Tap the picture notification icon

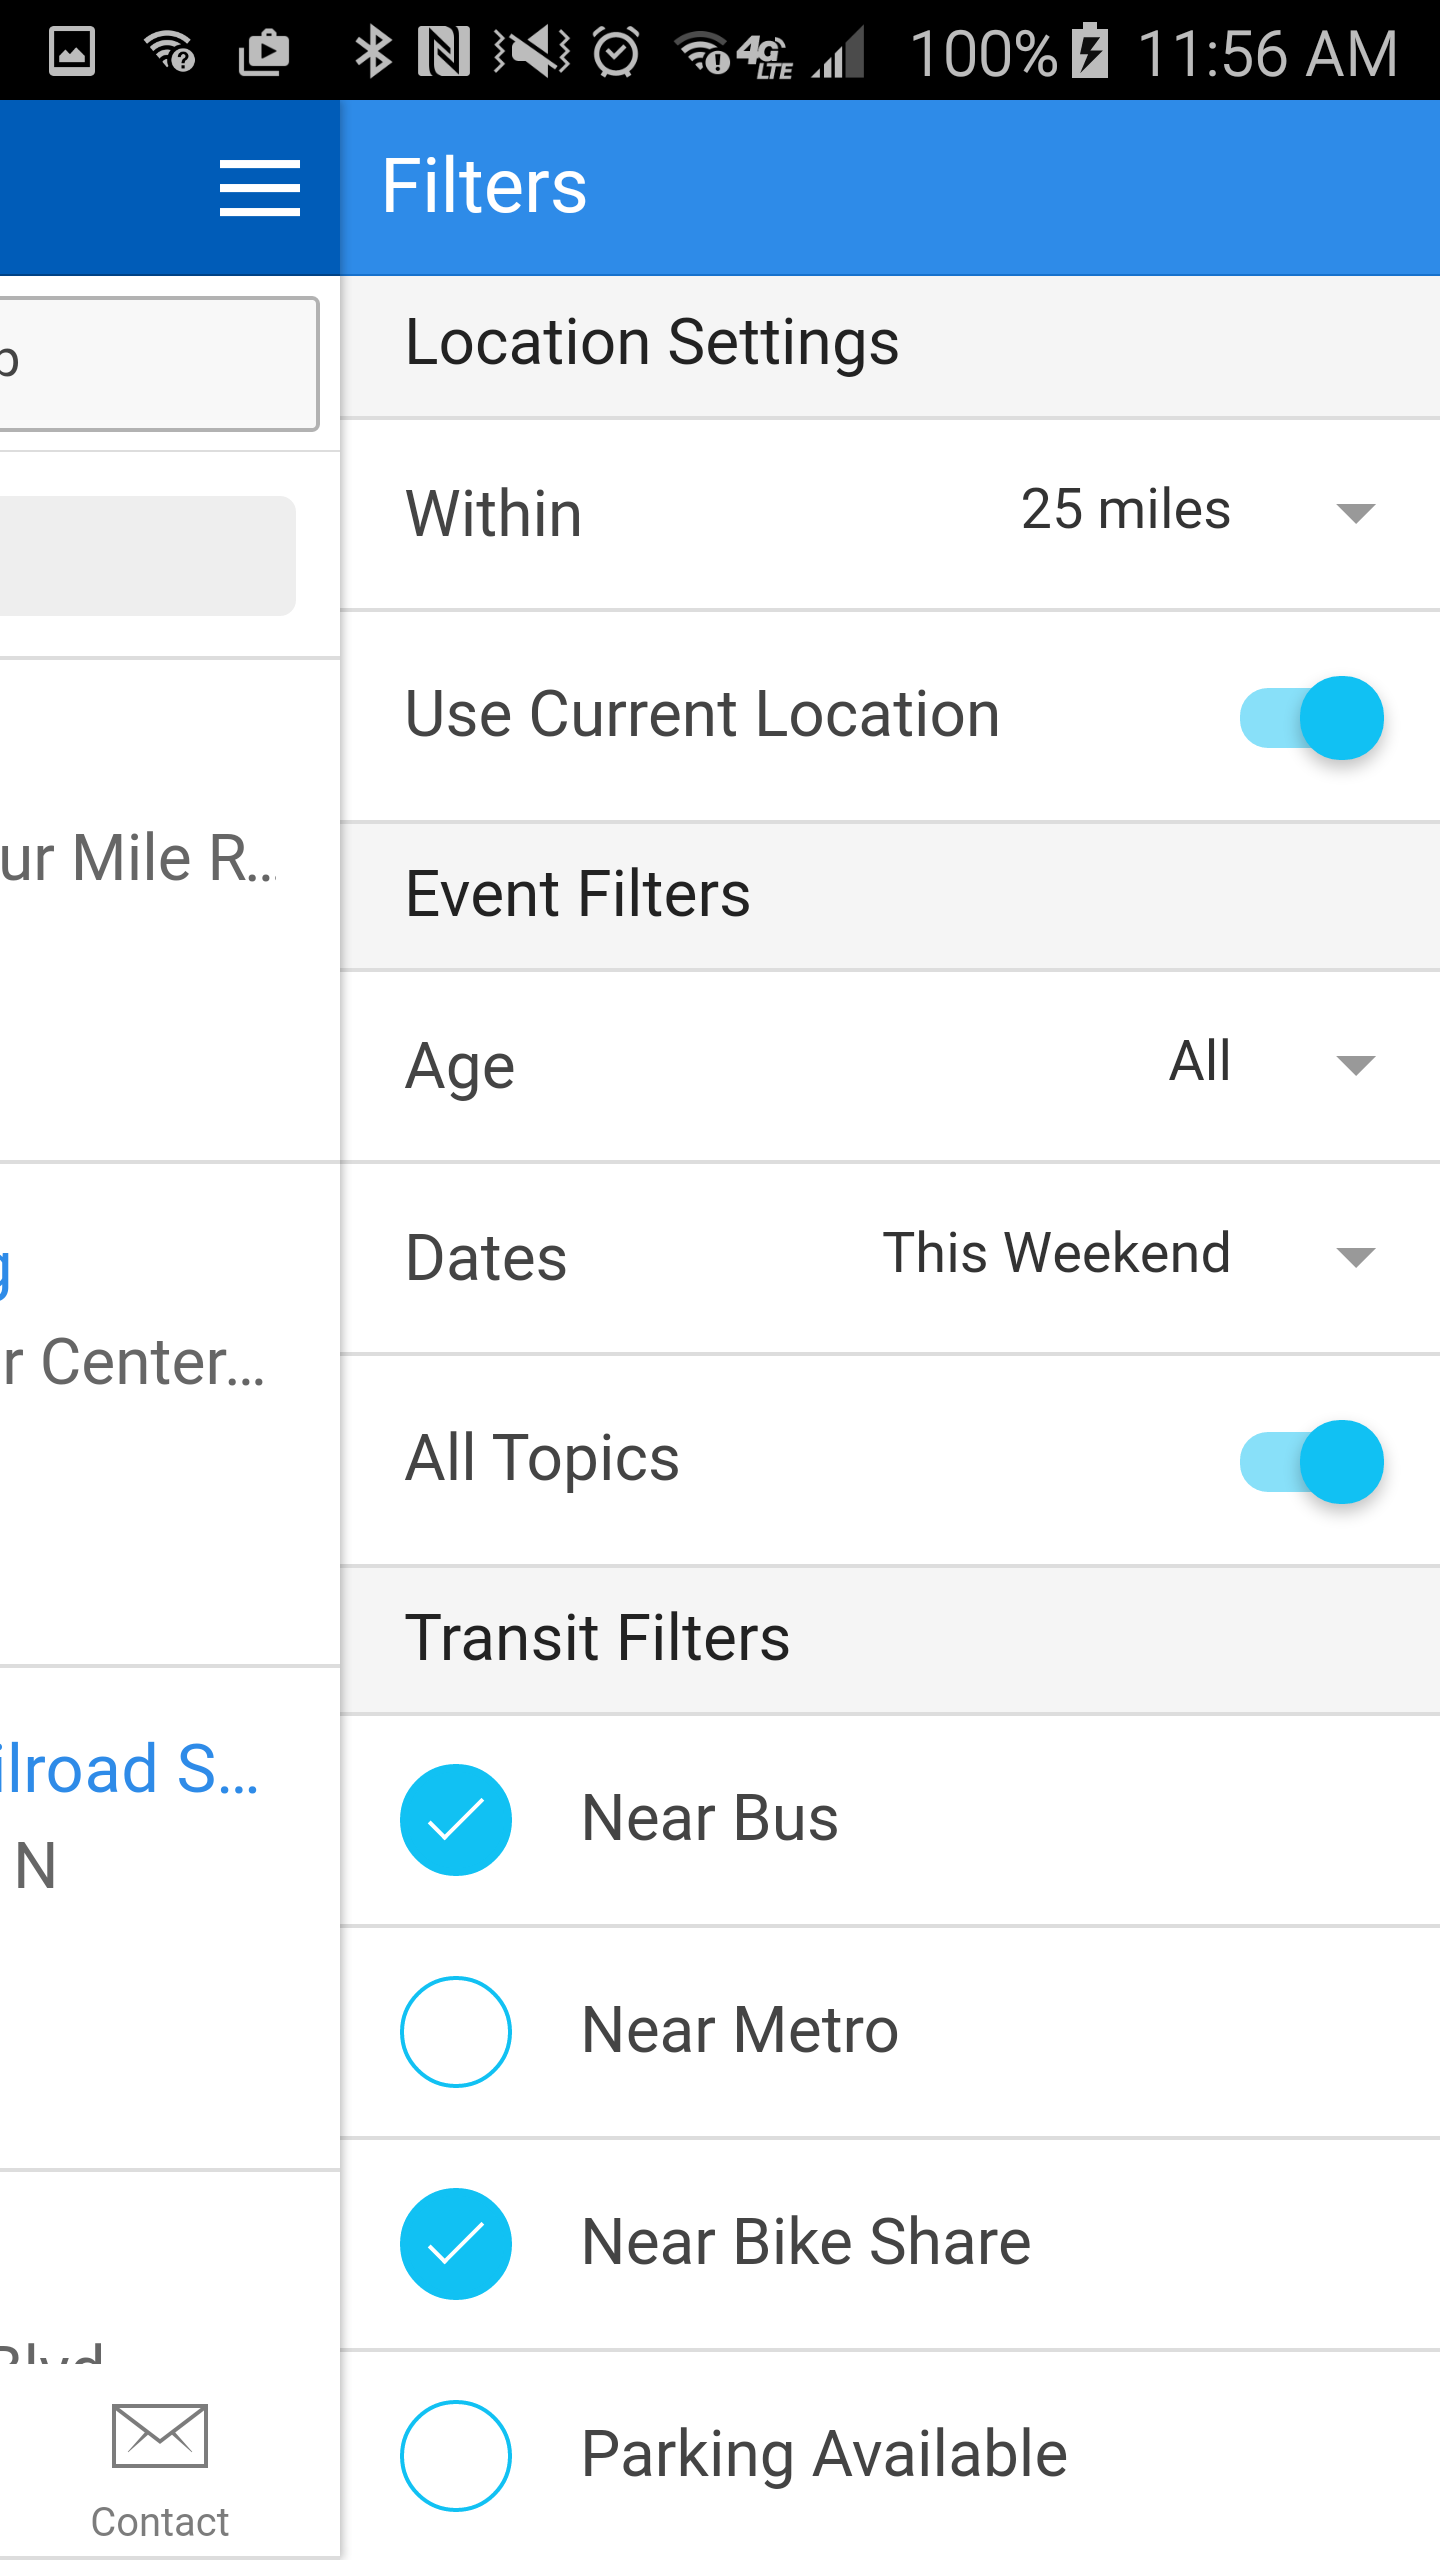(72, 52)
